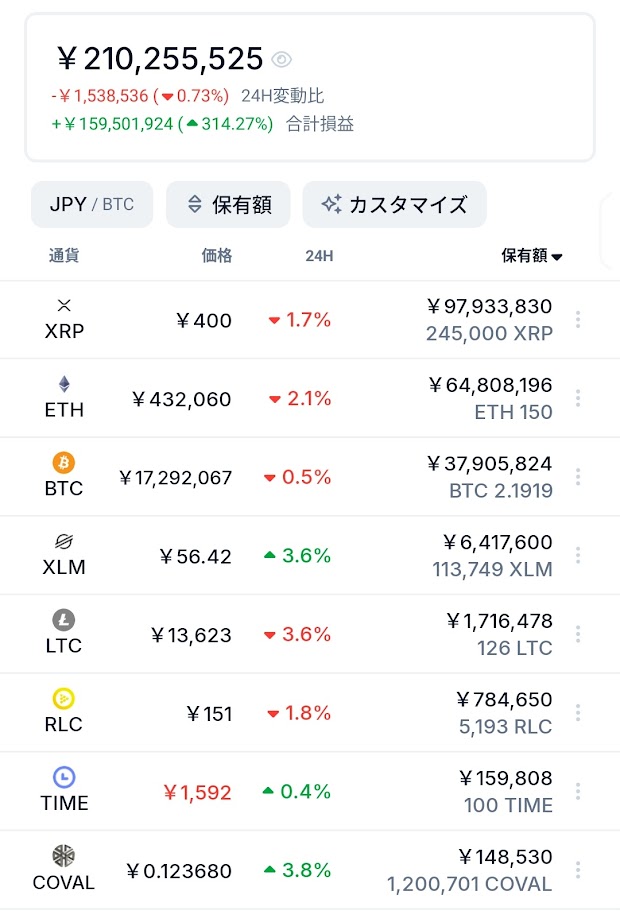Toggle balance visibility eye icon
This screenshot has width=620, height=911.
(282, 59)
